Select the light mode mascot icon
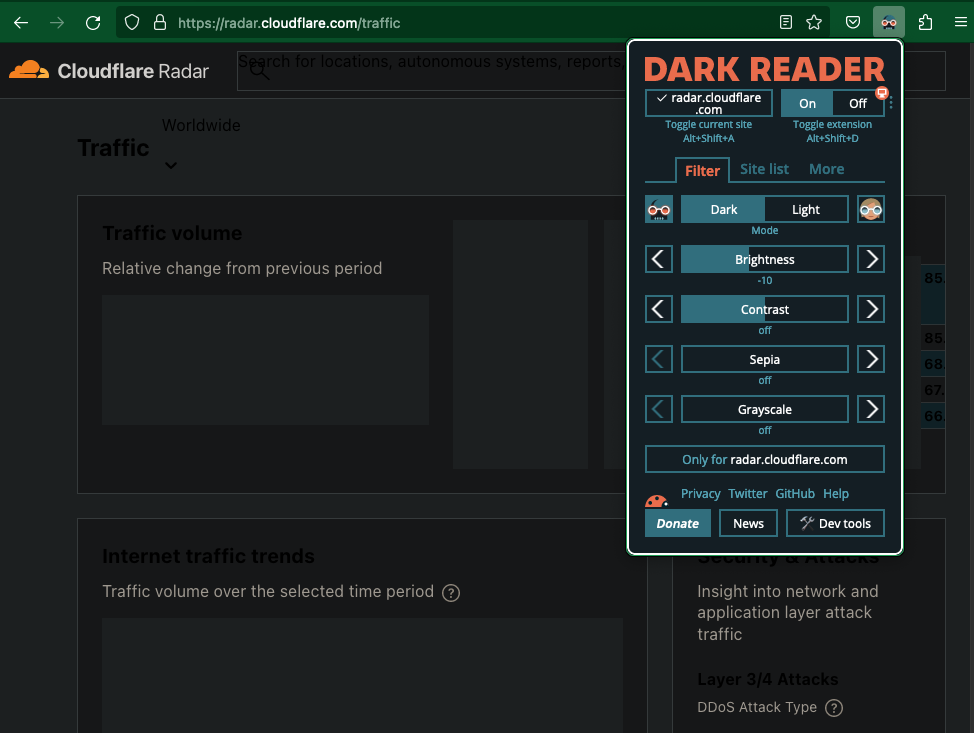 point(870,209)
